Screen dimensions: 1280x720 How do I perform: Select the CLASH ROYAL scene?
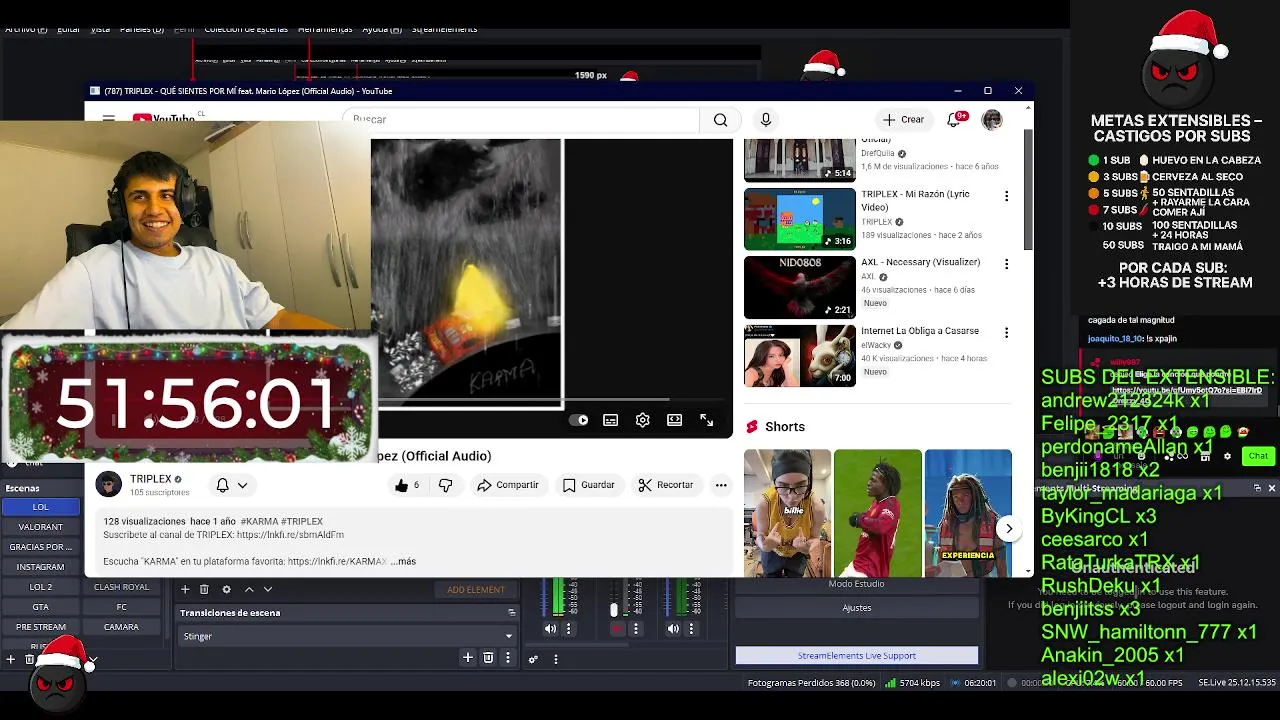click(x=121, y=587)
